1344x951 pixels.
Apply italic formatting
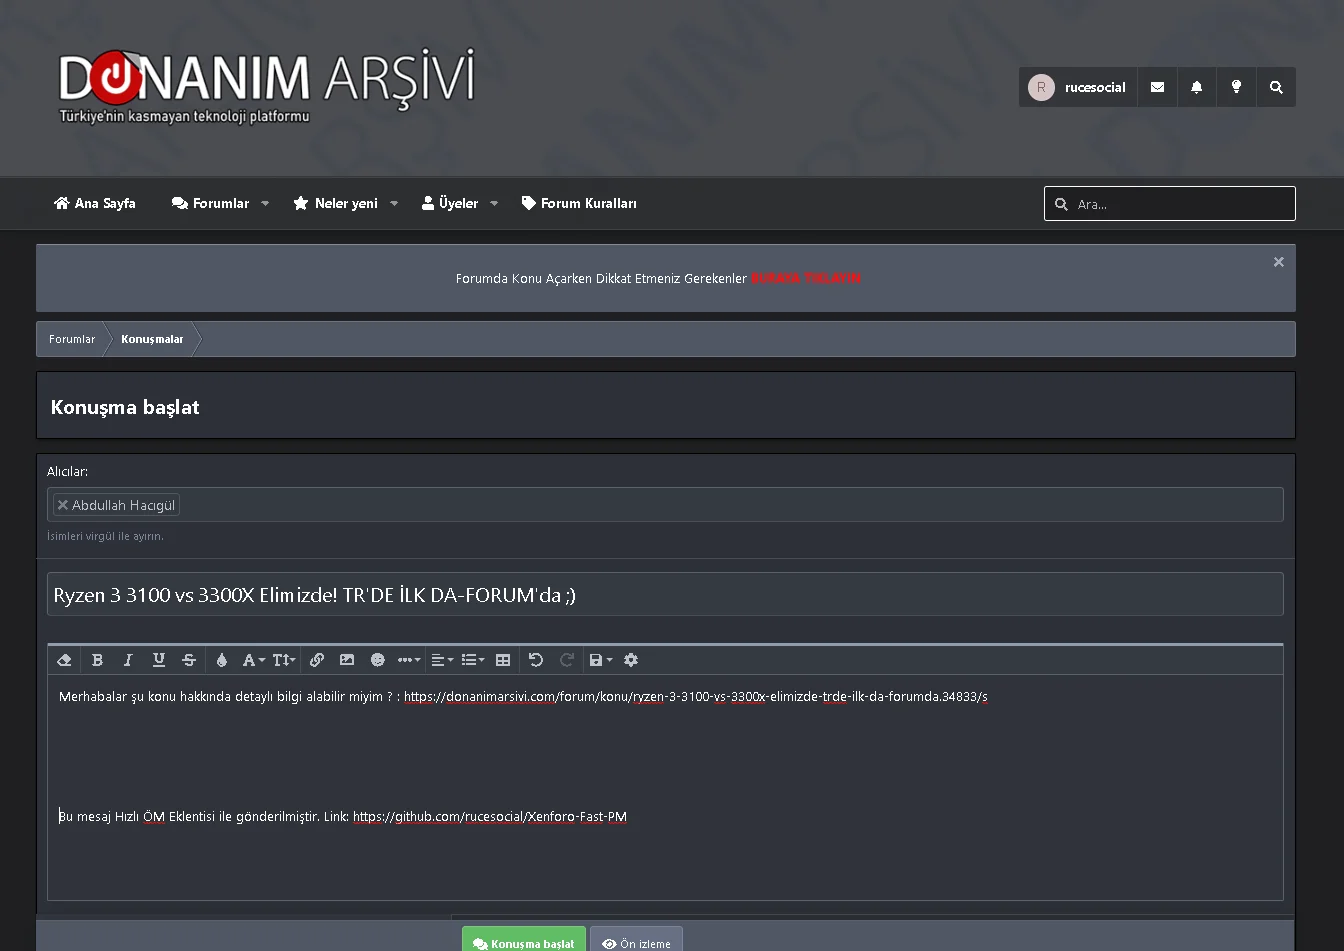pos(128,660)
